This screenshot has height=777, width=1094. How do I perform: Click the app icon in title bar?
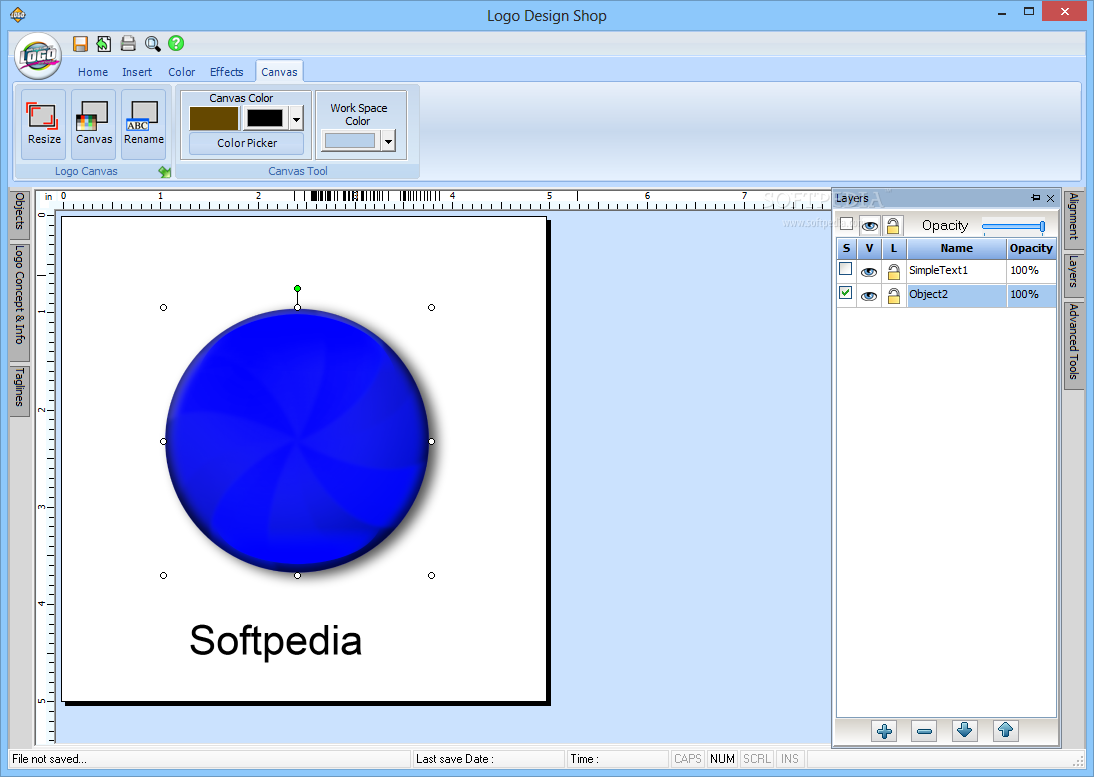click(17, 14)
